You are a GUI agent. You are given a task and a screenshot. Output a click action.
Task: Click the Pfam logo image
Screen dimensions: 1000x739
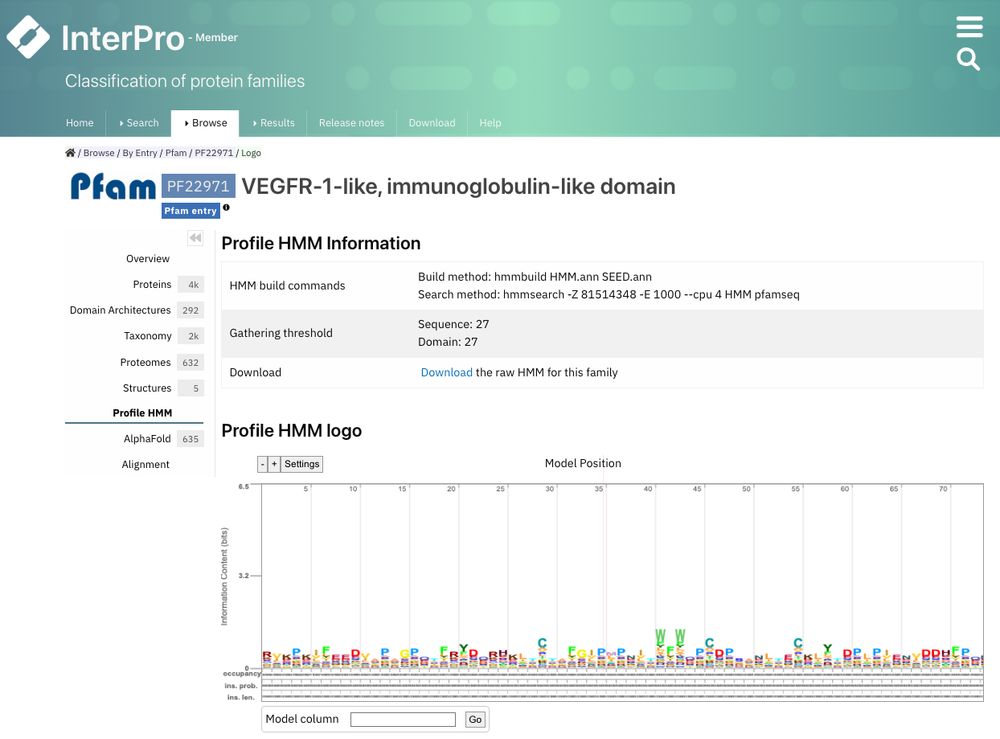[113, 186]
